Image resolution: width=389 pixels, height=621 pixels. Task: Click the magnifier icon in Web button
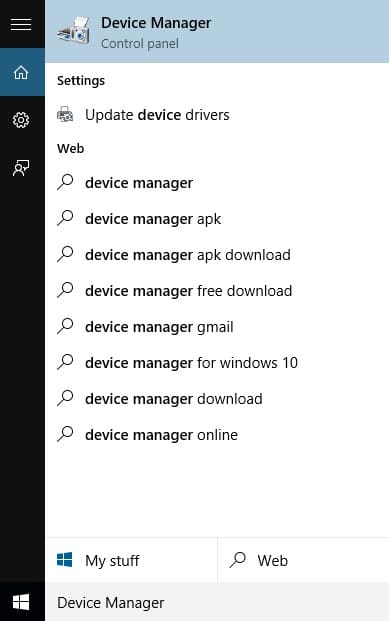click(238, 560)
